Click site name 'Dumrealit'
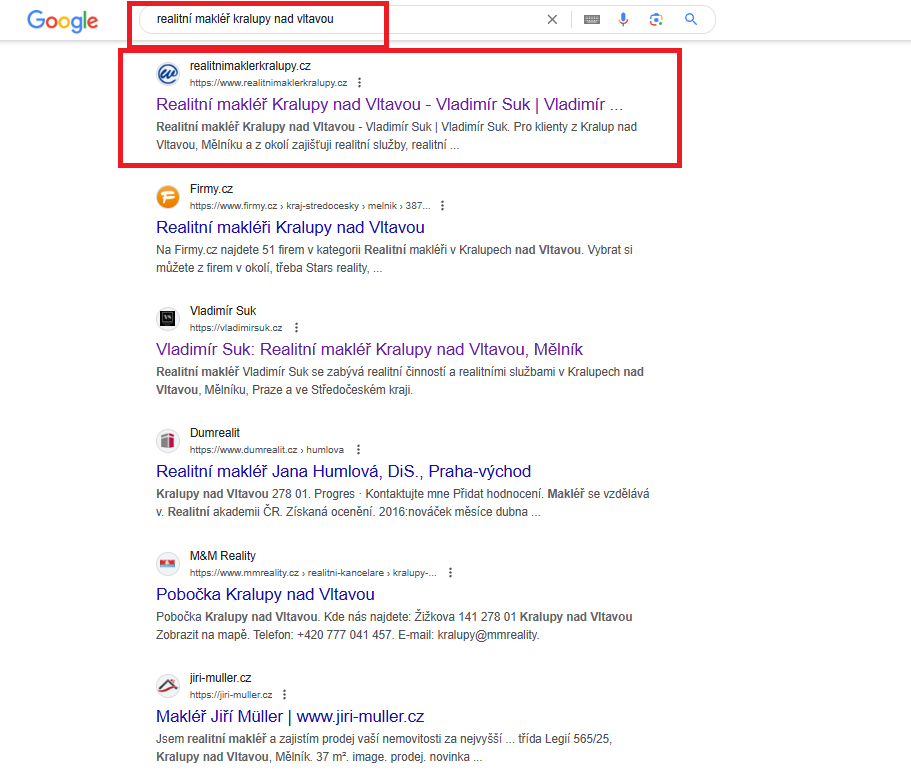 point(215,433)
